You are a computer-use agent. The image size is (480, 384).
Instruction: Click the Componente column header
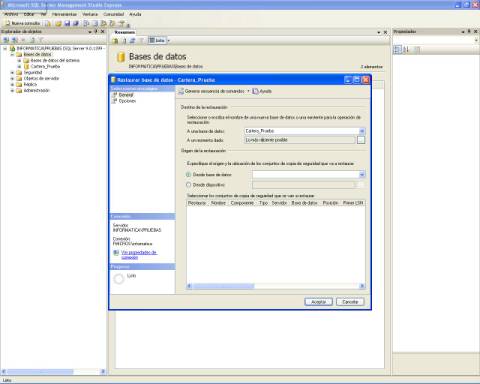point(242,203)
